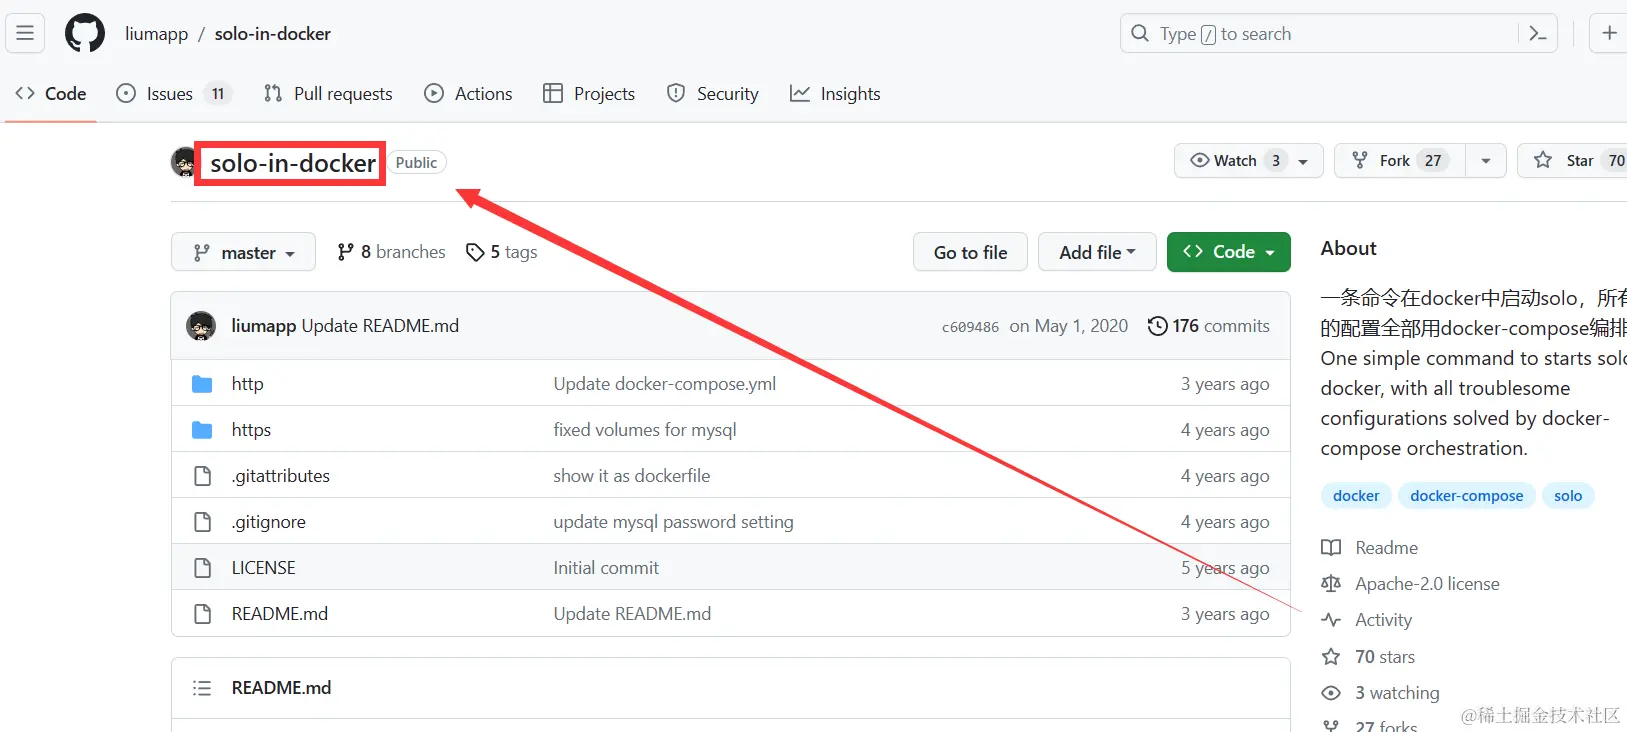Click the README.md file icon in file list

203,614
